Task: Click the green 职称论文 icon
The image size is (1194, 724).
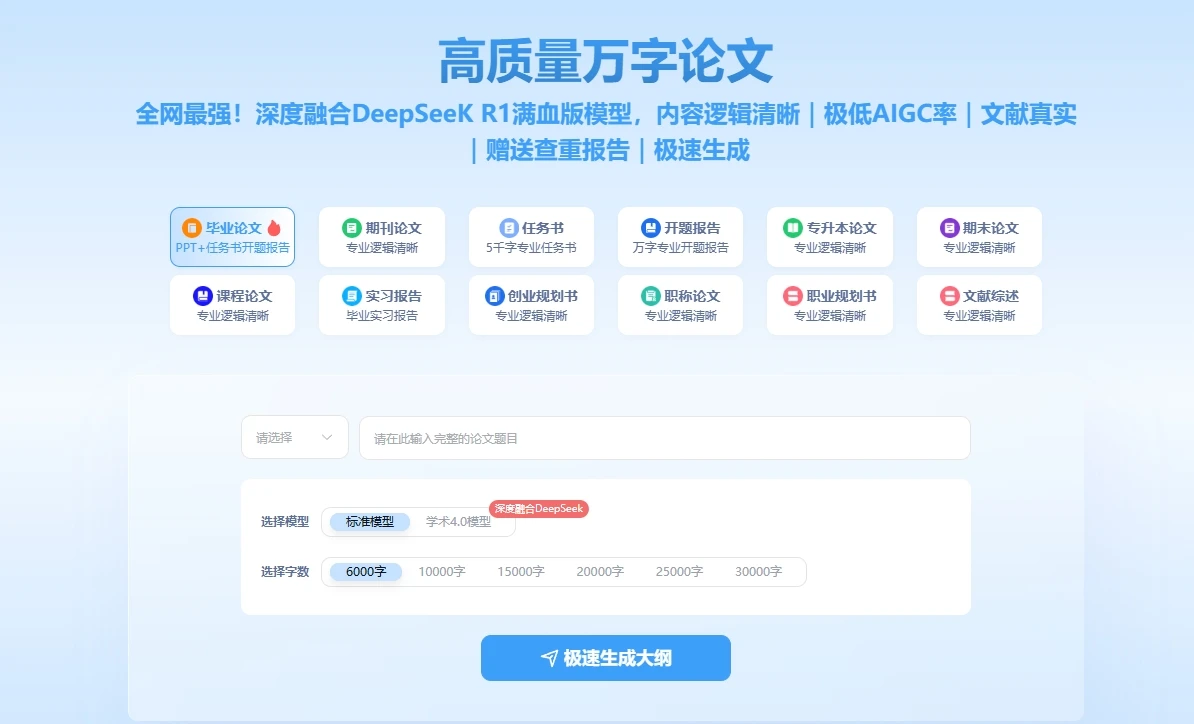Action: click(x=650, y=295)
